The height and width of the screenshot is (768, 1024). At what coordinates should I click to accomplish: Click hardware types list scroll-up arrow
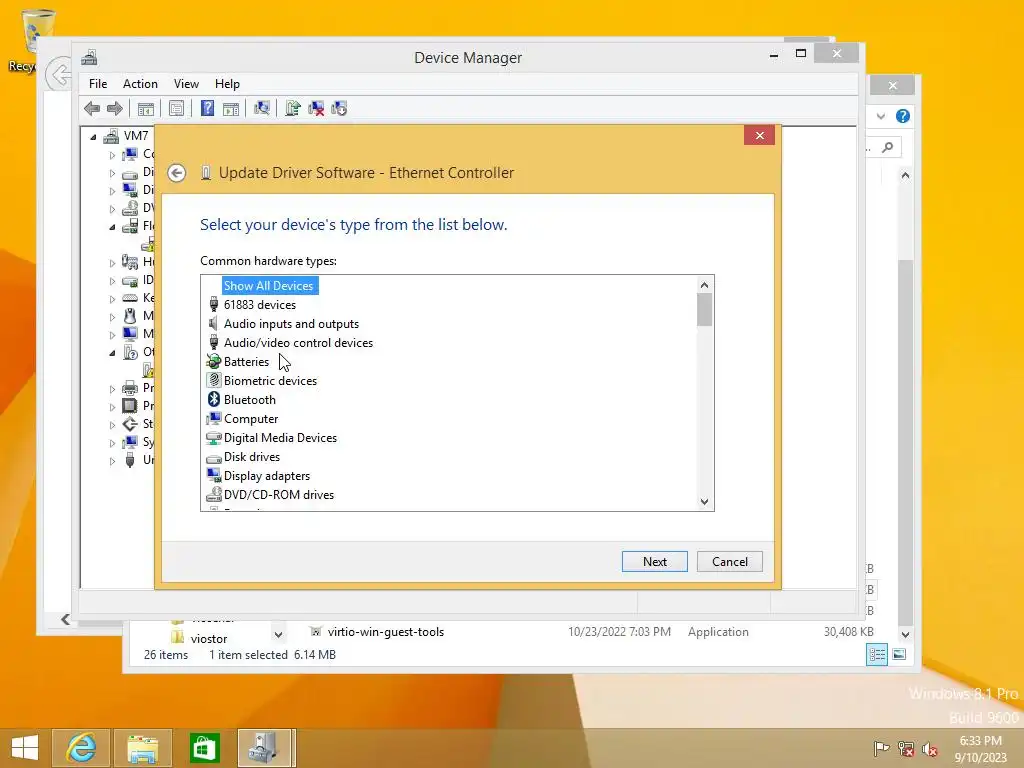[704, 285]
